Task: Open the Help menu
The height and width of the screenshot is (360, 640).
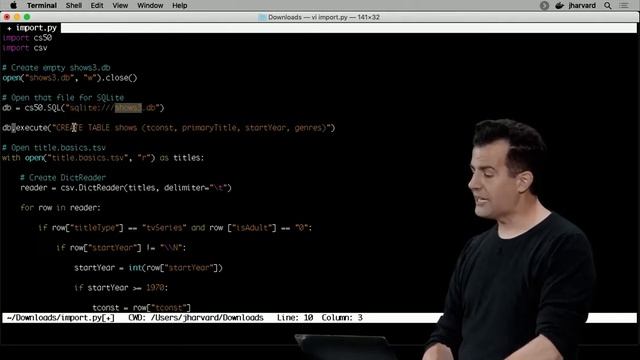Action: click(180, 5)
